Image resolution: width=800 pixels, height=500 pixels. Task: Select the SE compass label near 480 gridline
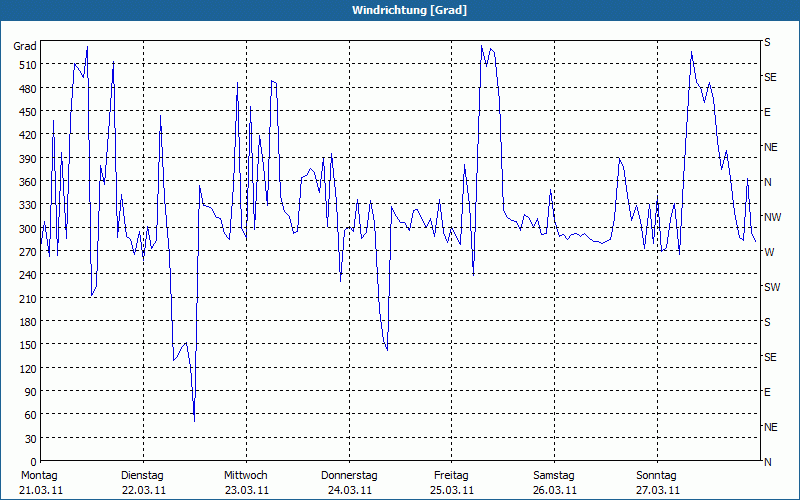(x=770, y=77)
